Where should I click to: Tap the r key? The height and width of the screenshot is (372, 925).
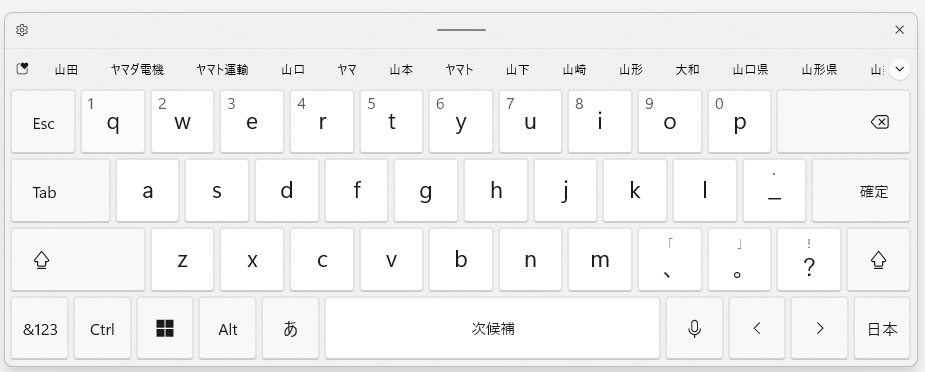322,121
